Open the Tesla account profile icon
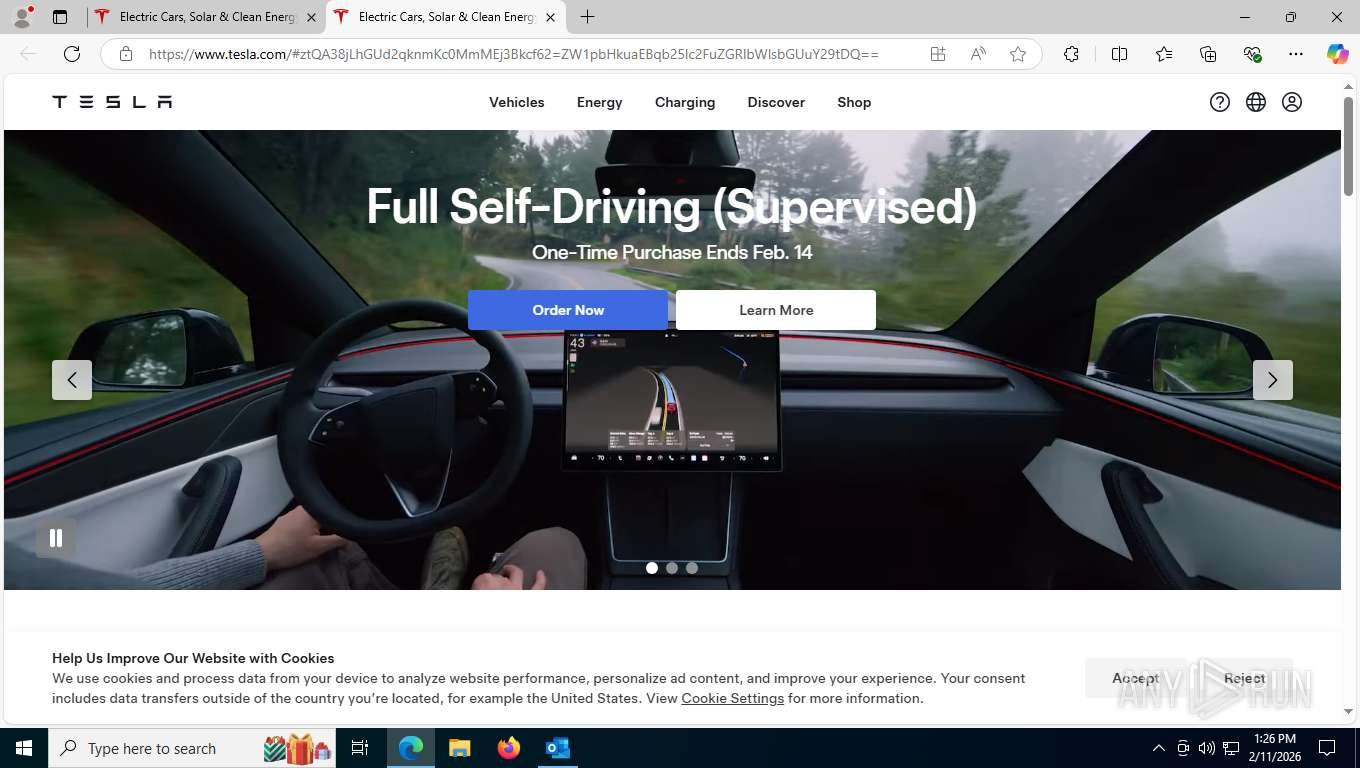Viewport: 1360px width, 768px height. [1292, 102]
